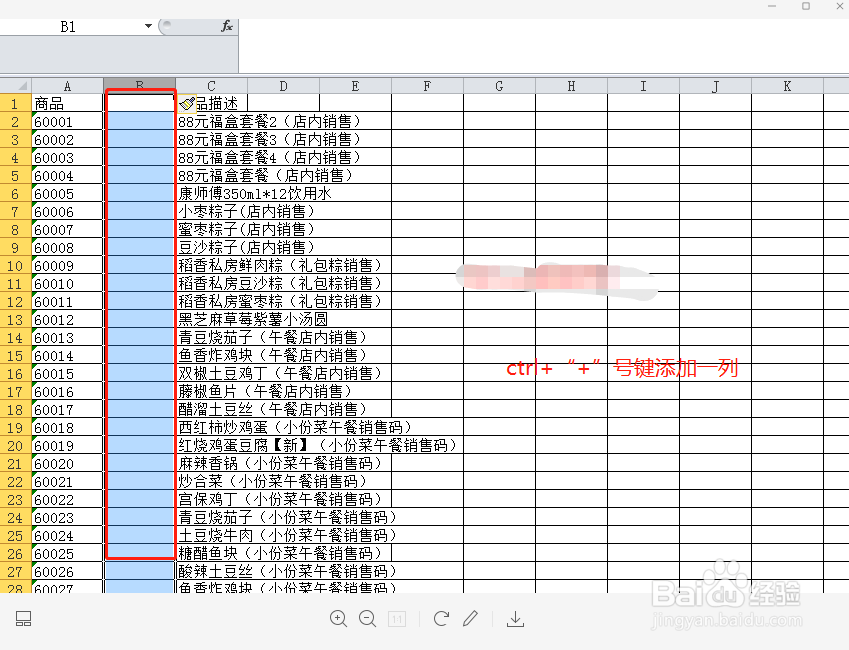
Task: Click cell 稻香私房鲜肉粽（礼包粽销售）
Action: click(x=280, y=265)
